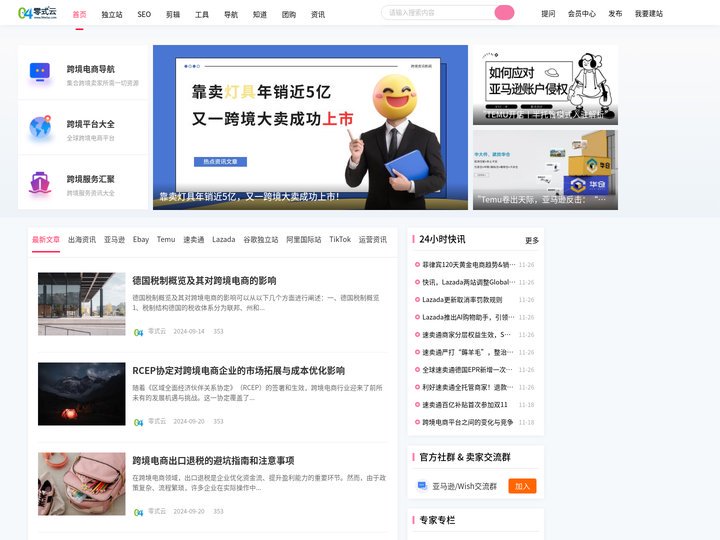Open article RCEP协定对跨境电商企业的市场拓展
Image resolution: width=720 pixels, height=540 pixels.
click(239, 371)
